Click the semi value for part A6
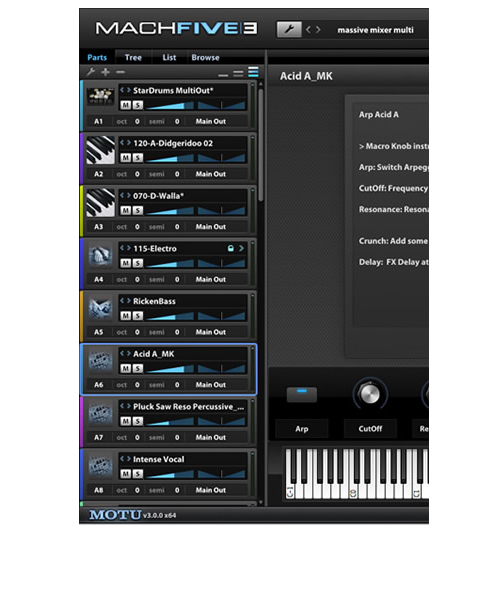This screenshot has width=500, height=600. (x=177, y=385)
